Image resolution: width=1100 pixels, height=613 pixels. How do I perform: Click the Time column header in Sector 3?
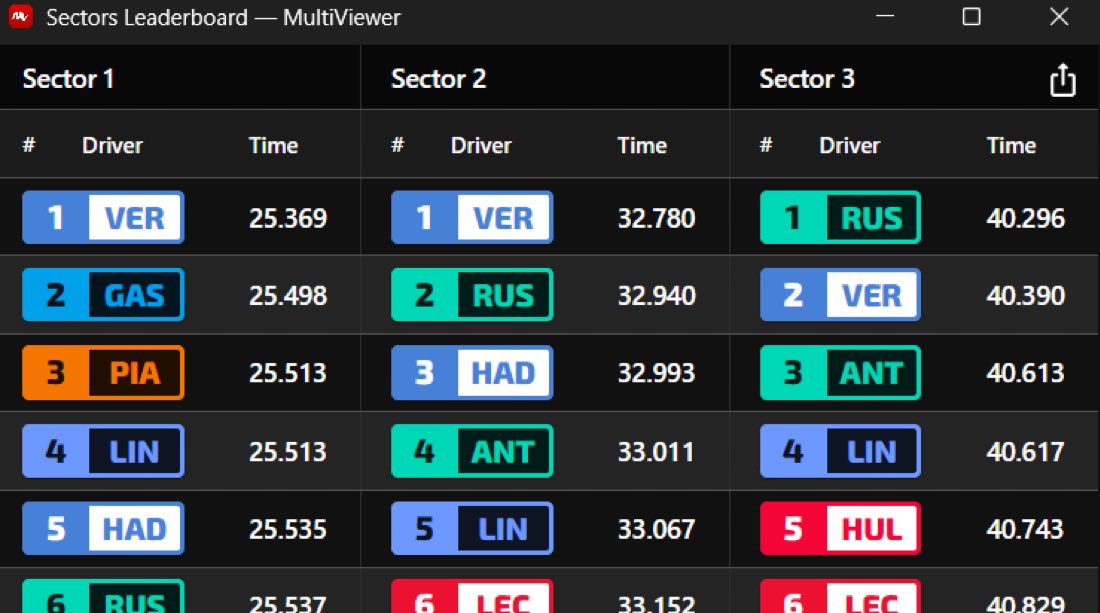point(1011,145)
